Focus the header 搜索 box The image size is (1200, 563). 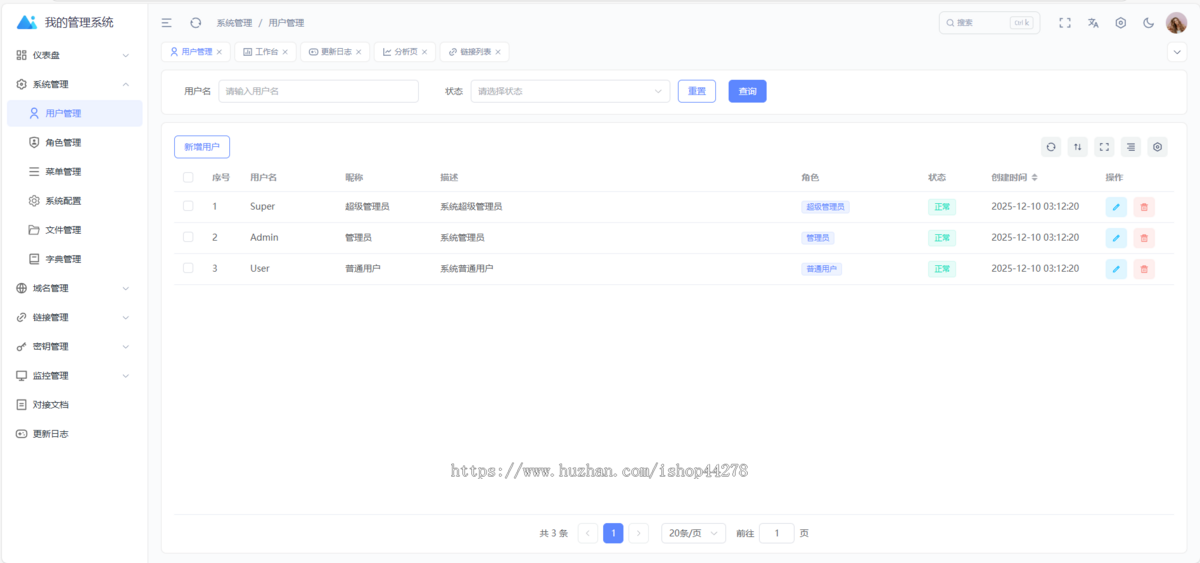click(989, 22)
